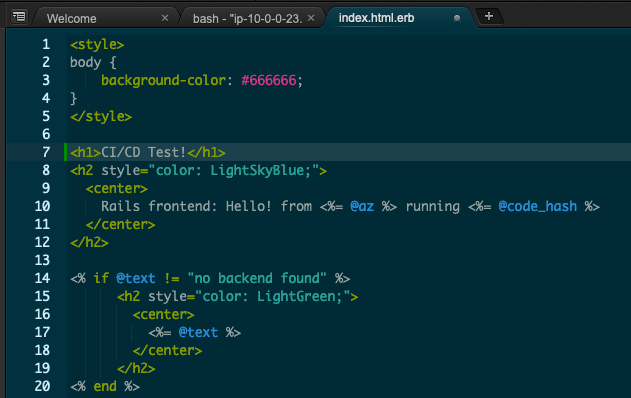631x398 pixels.
Task: Select the index.html.erb tab
Action: tap(376, 18)
